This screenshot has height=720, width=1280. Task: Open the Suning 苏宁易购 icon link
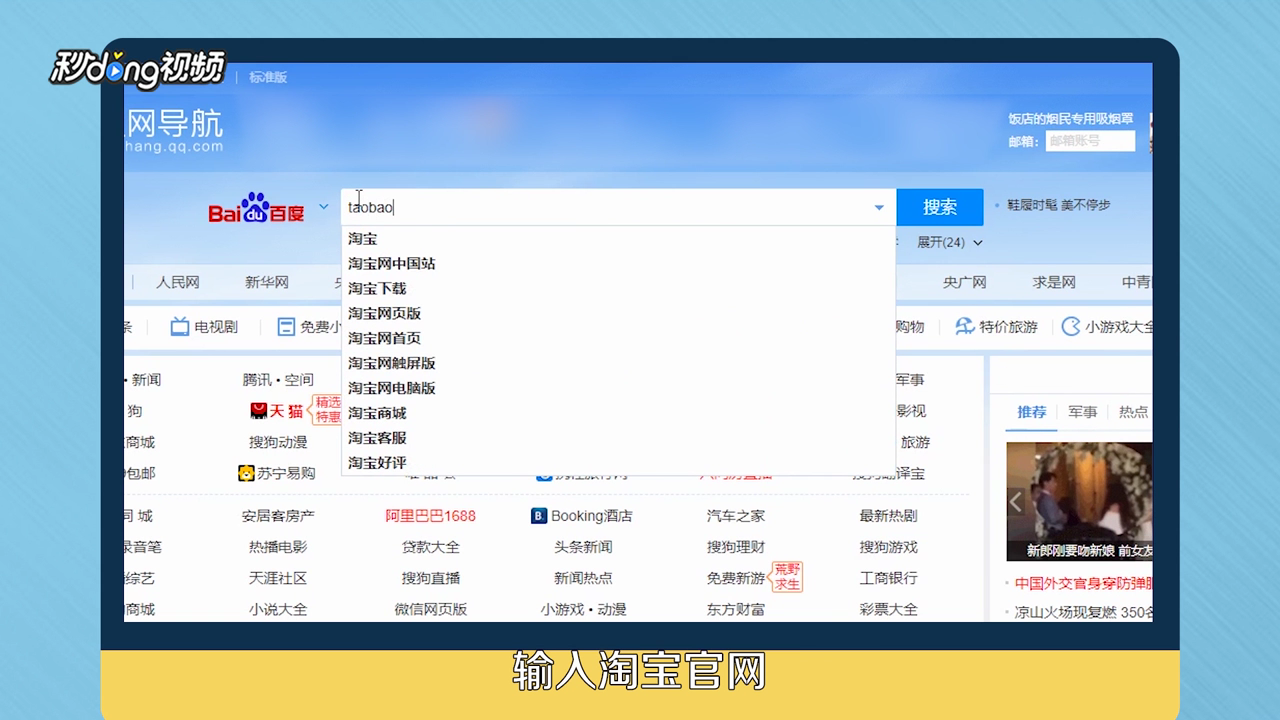[277, 473]
